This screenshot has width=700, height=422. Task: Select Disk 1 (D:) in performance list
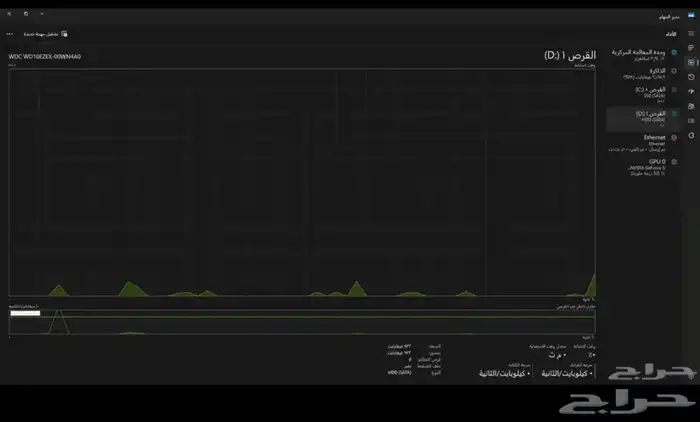point(645,117)
